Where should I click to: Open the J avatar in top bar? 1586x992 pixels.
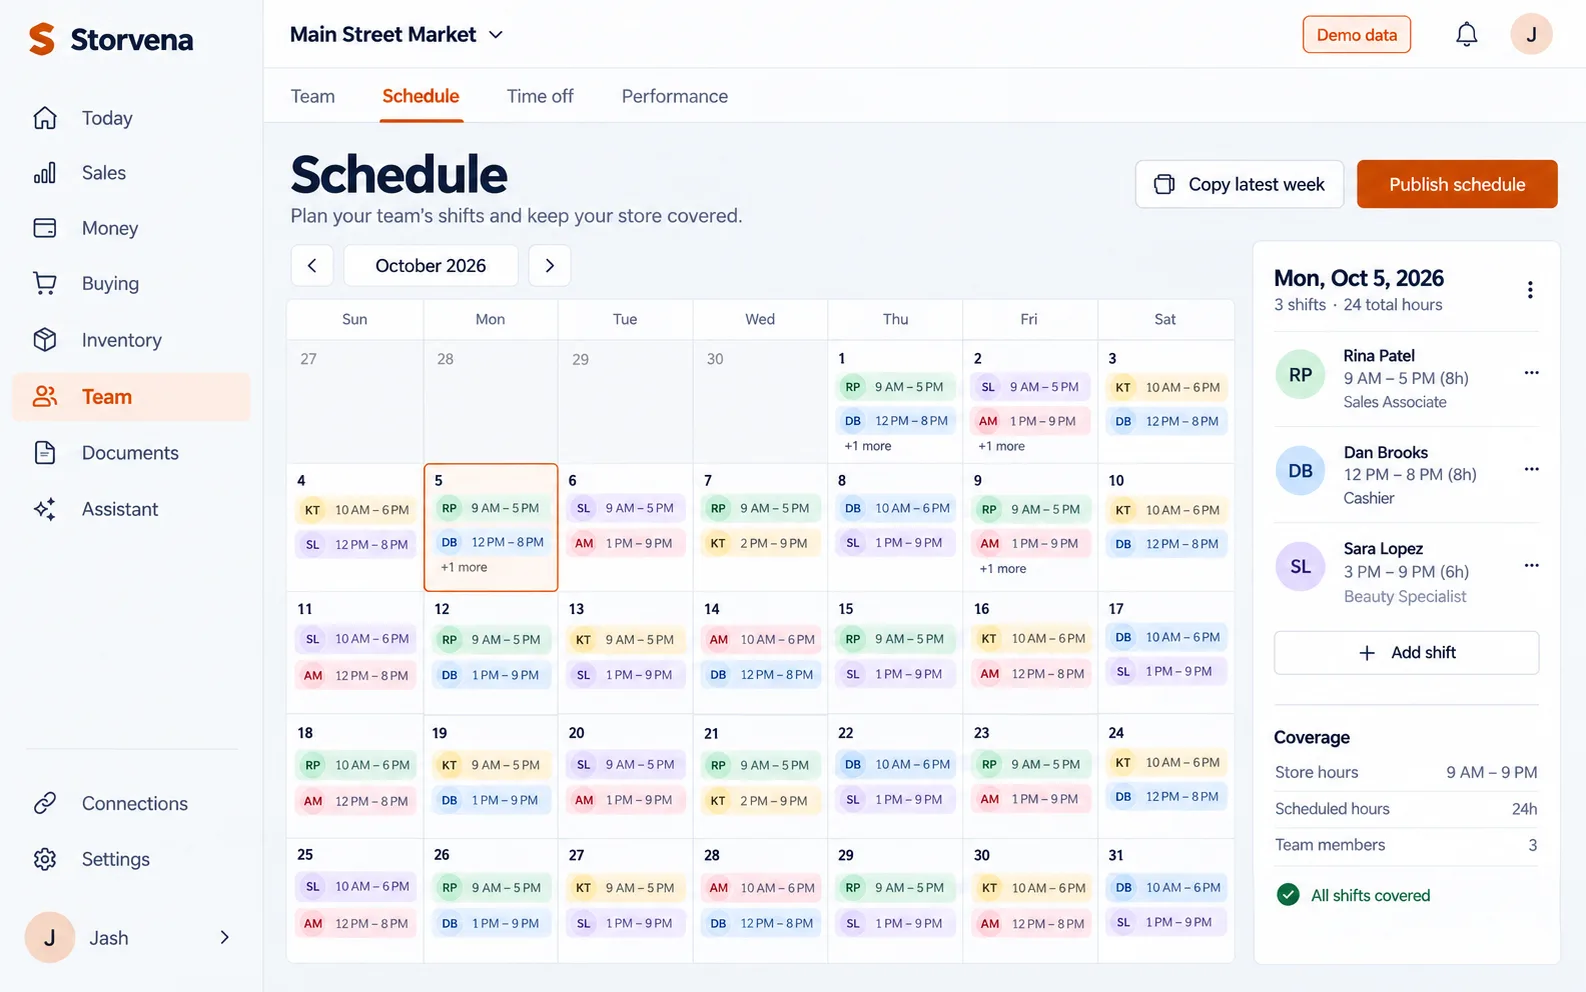(1530, 35)
